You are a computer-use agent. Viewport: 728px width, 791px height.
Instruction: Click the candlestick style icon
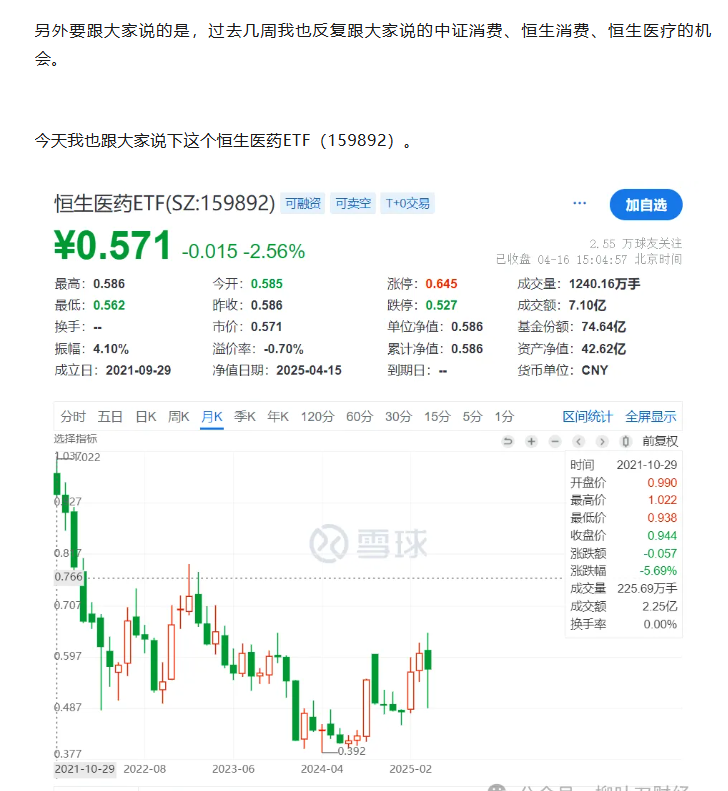click(x=626, y=442)
